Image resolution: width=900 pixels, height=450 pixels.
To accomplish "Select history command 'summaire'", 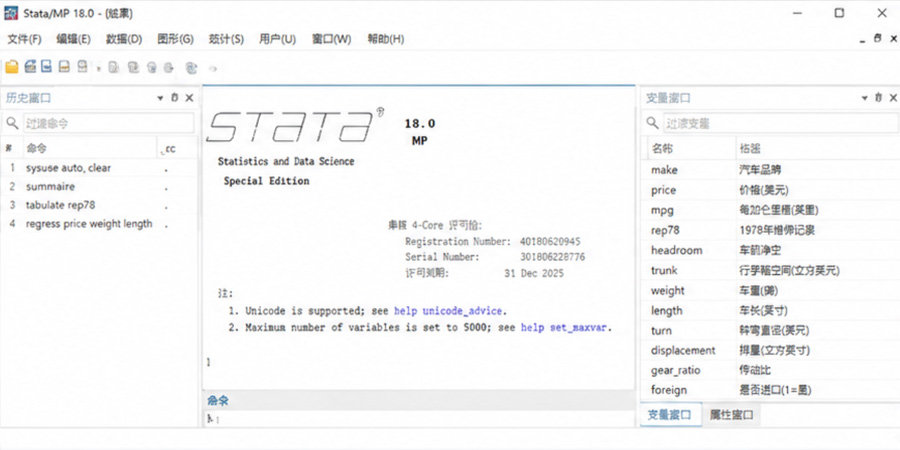I will coord(99,187).
